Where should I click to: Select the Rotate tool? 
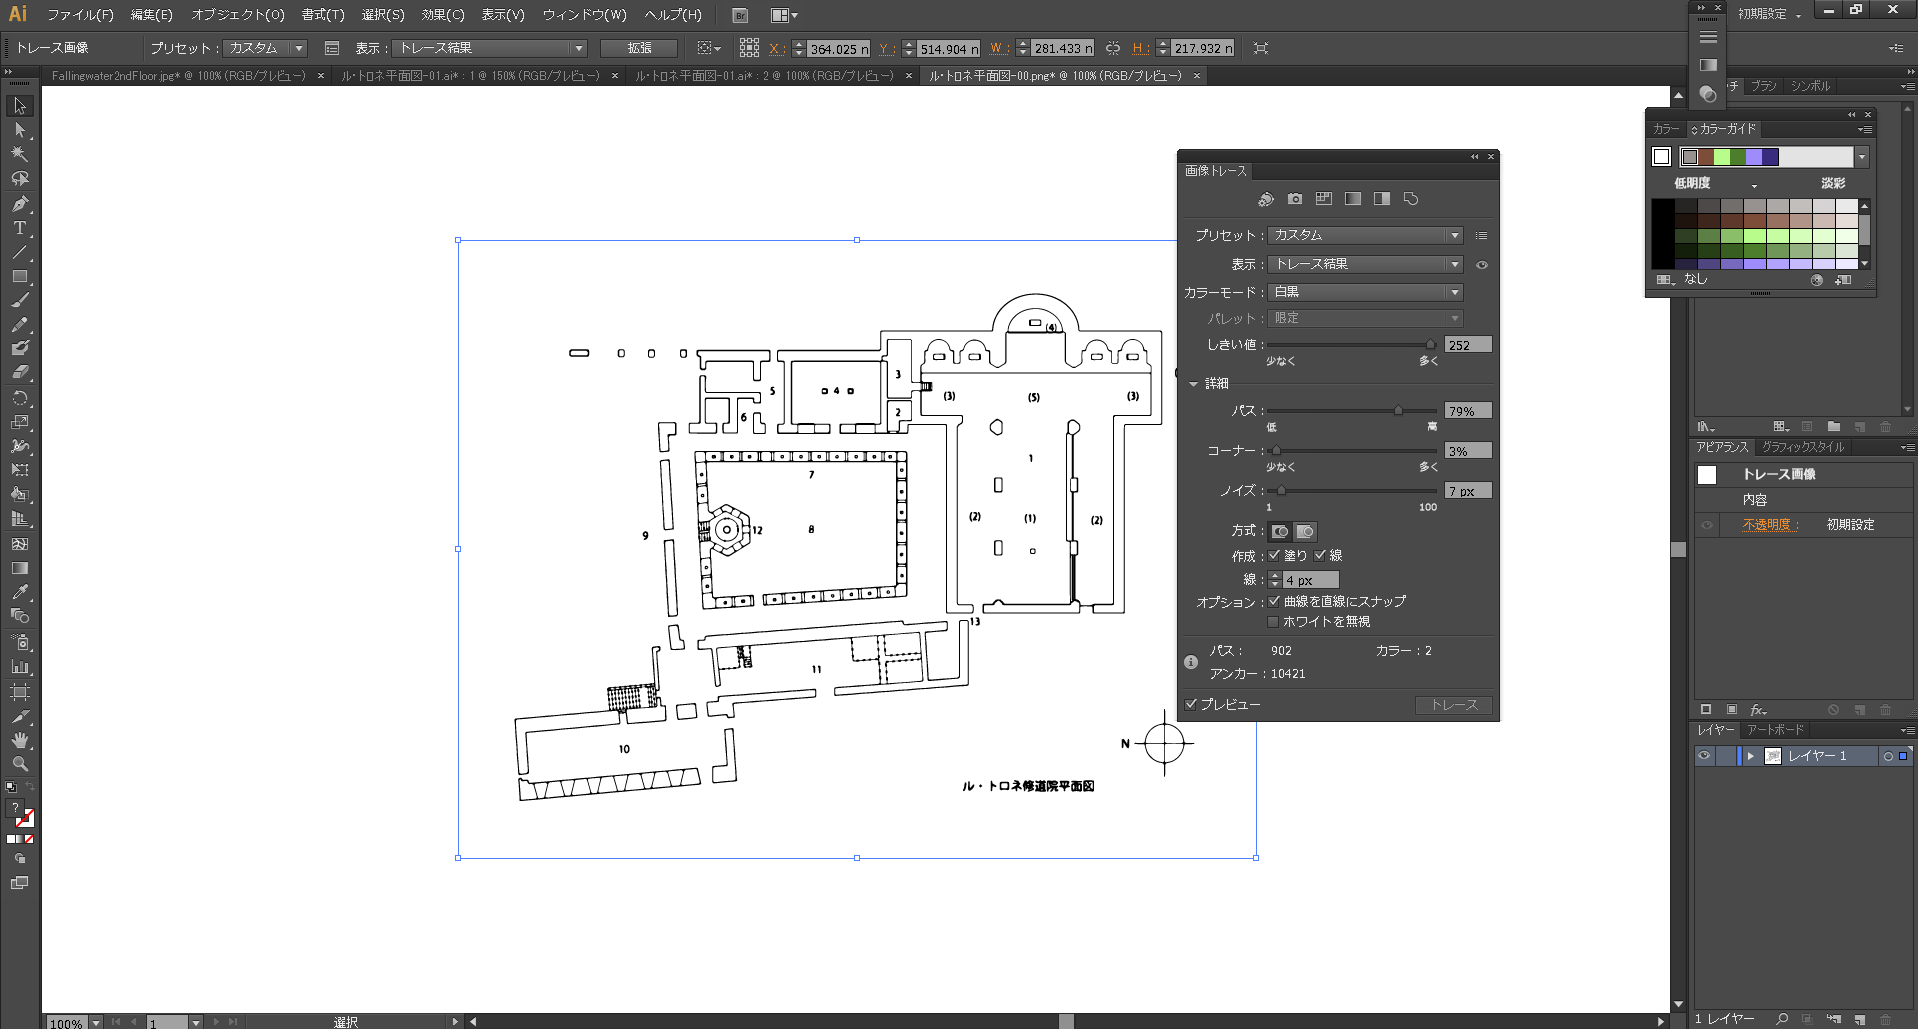point(20,398)
